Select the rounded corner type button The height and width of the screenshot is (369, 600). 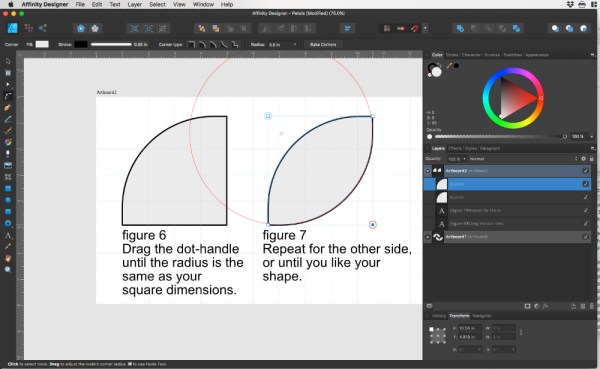202,44
